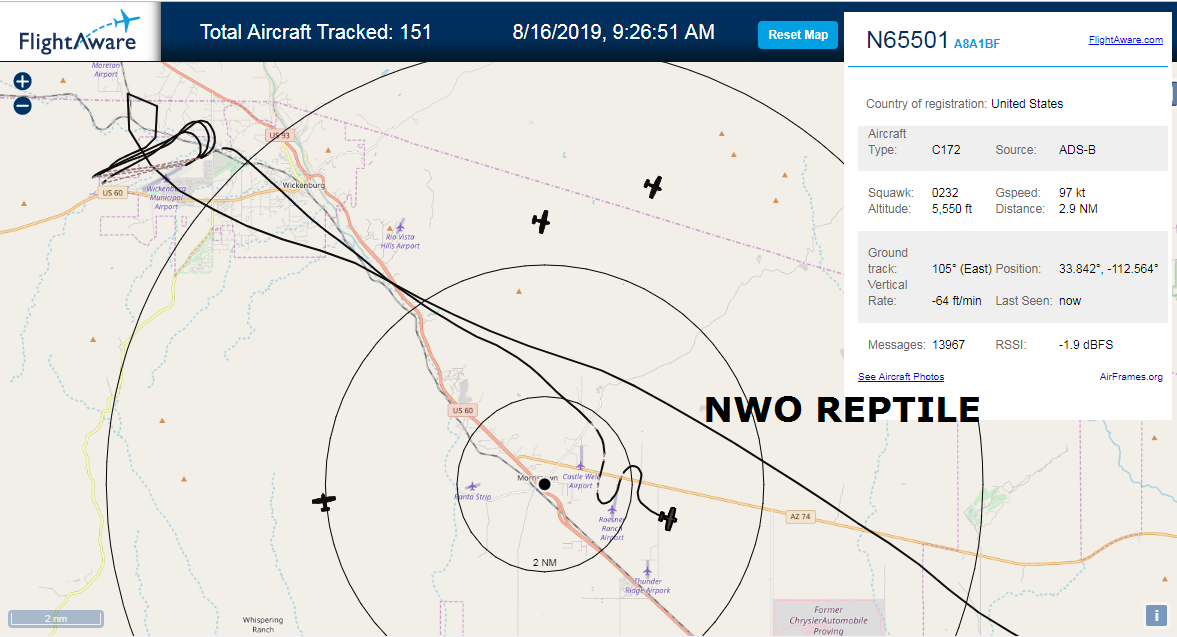Click the Santa Strip airport marker
Screen dimensions: 1177x637
click(471, 487)
